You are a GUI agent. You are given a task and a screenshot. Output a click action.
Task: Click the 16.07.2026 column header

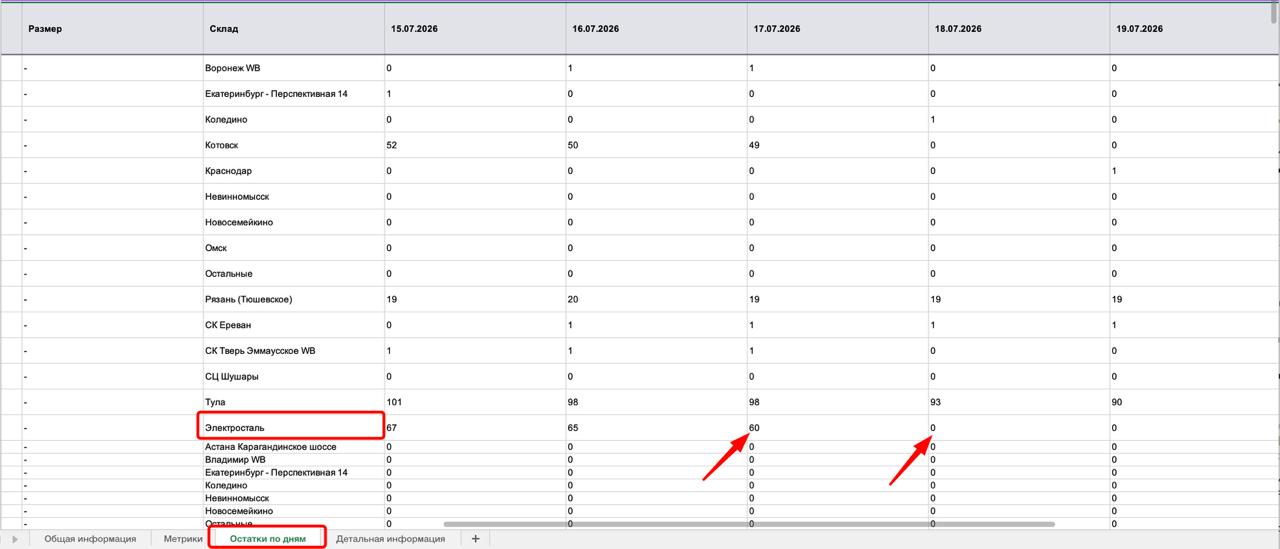656,29
